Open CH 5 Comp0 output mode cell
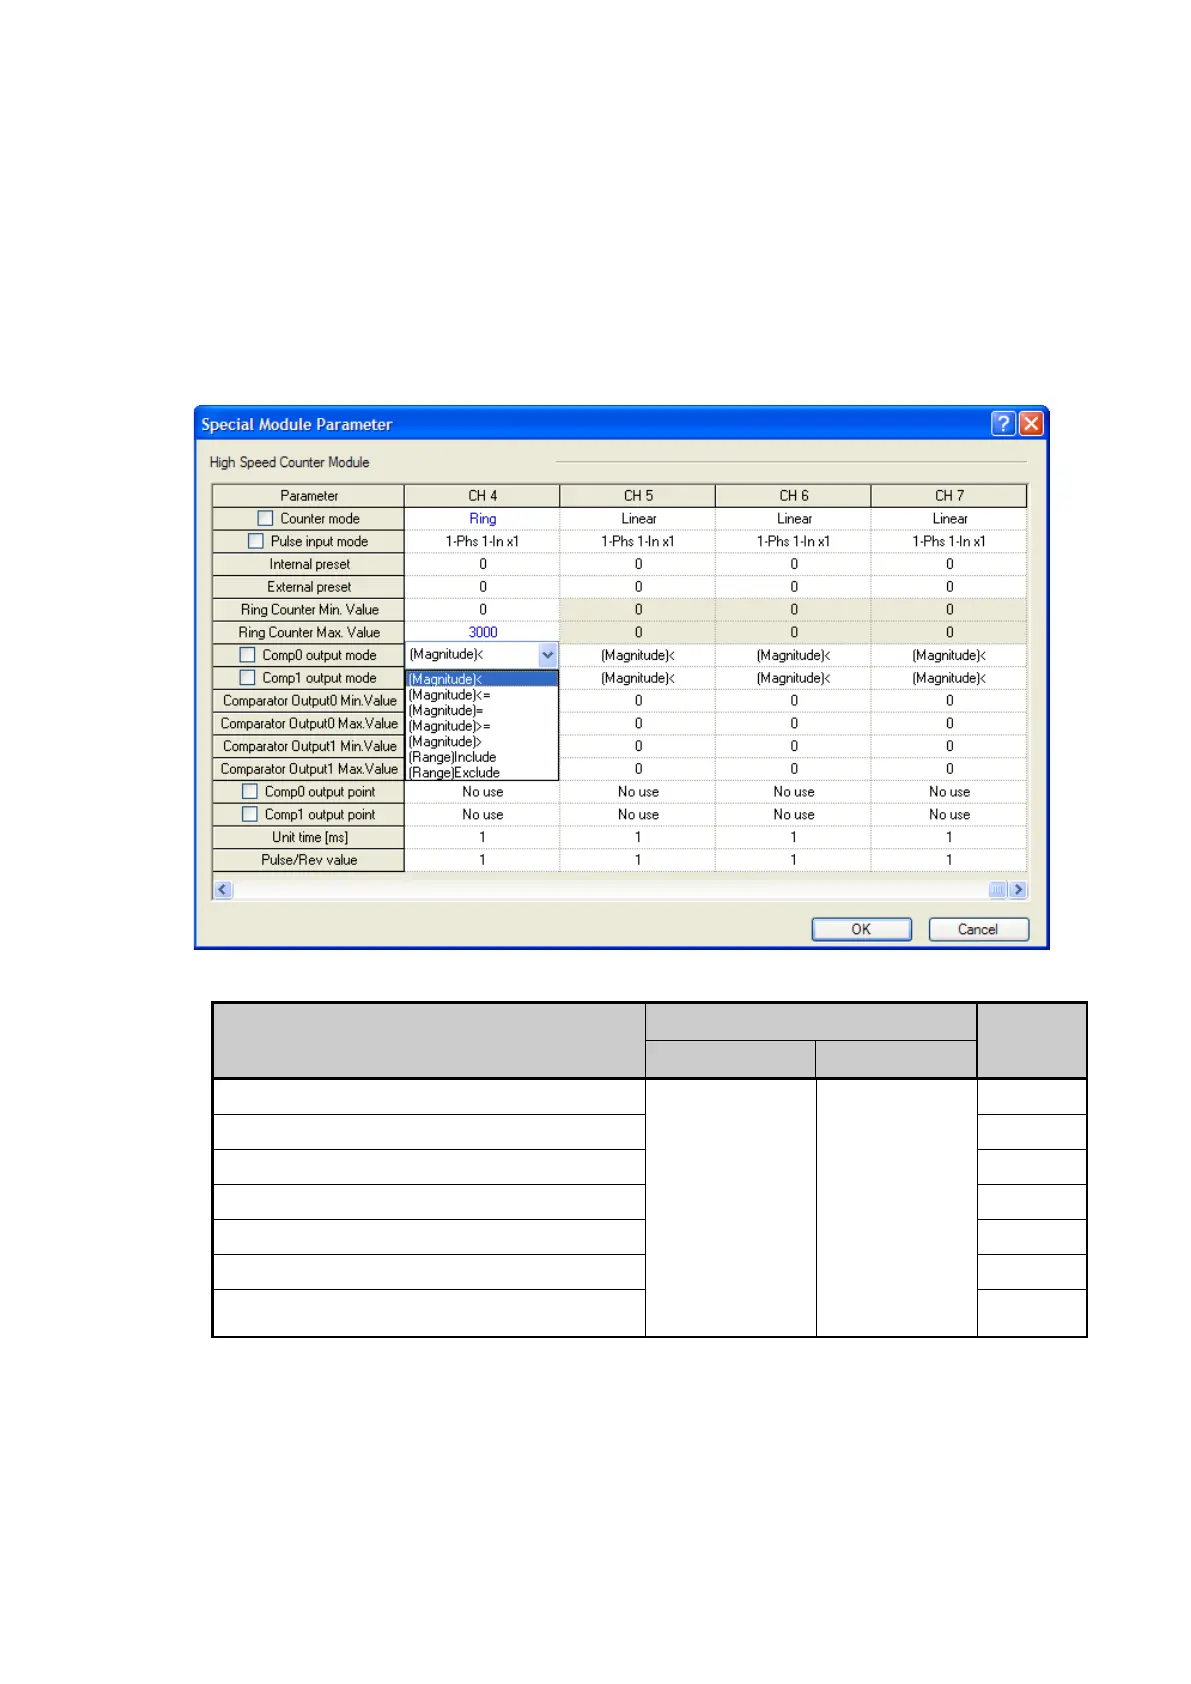Image resolution: width=1191 pixels, height=1684 pixels. coord(638,655)
